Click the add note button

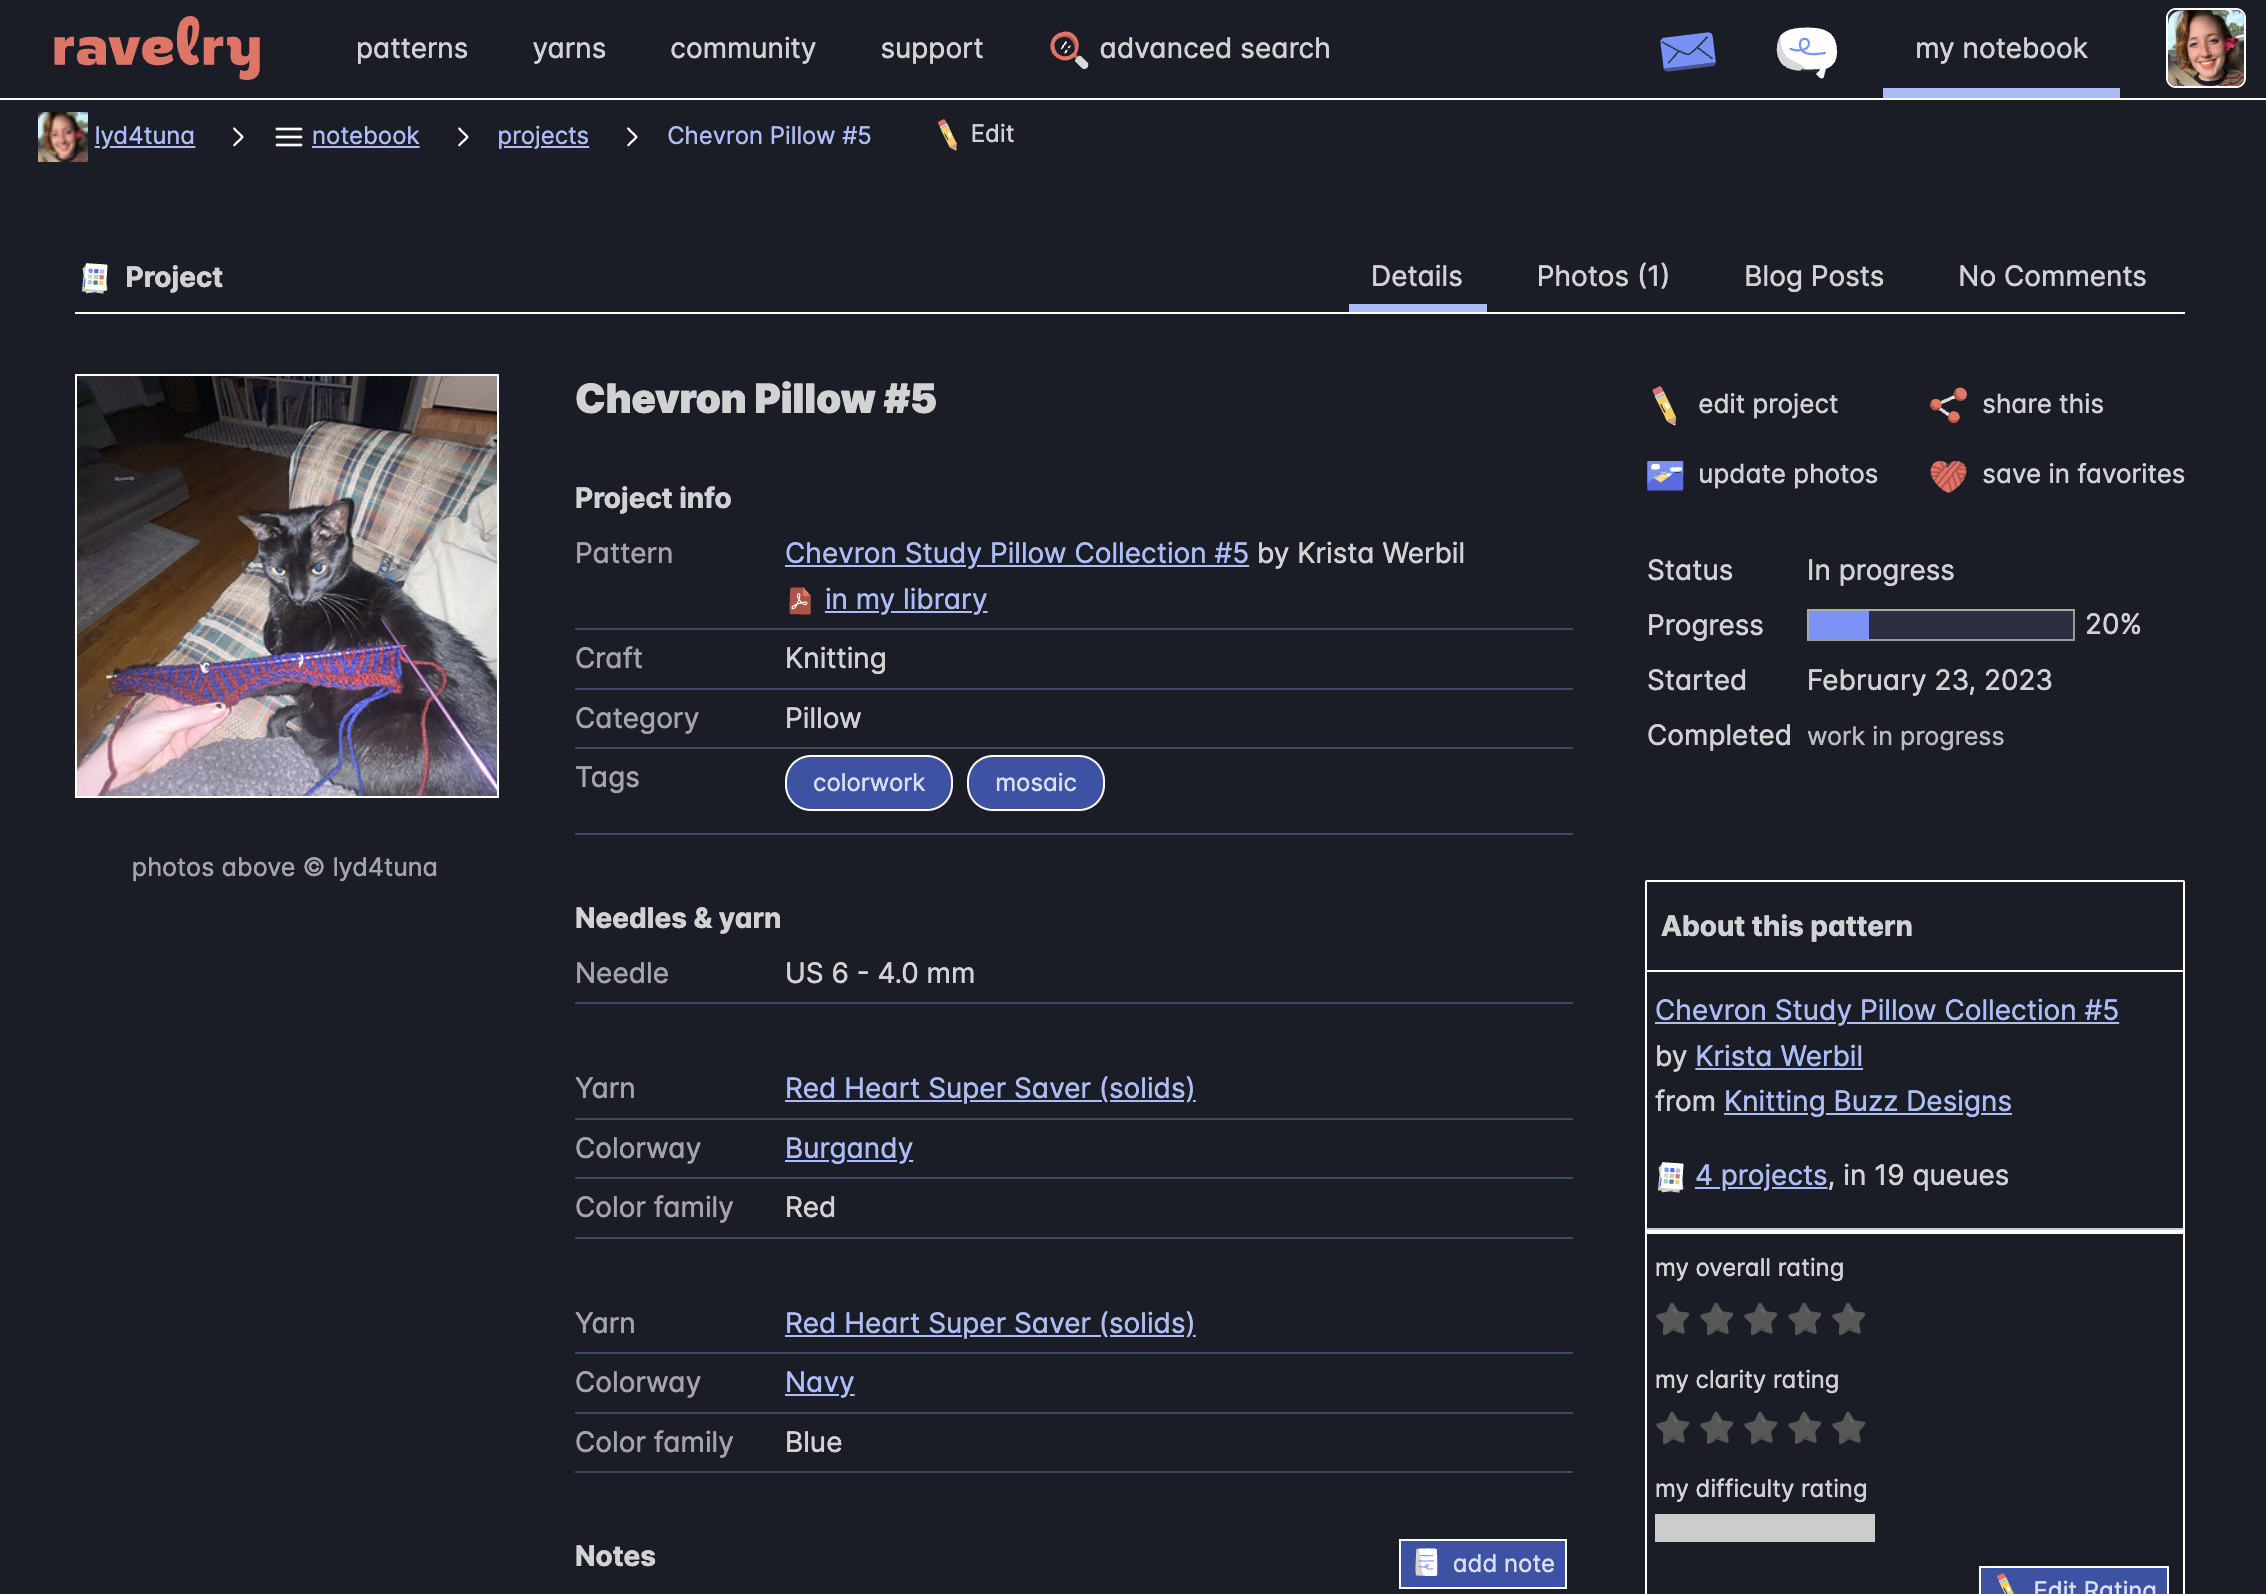point(1482,1563)
